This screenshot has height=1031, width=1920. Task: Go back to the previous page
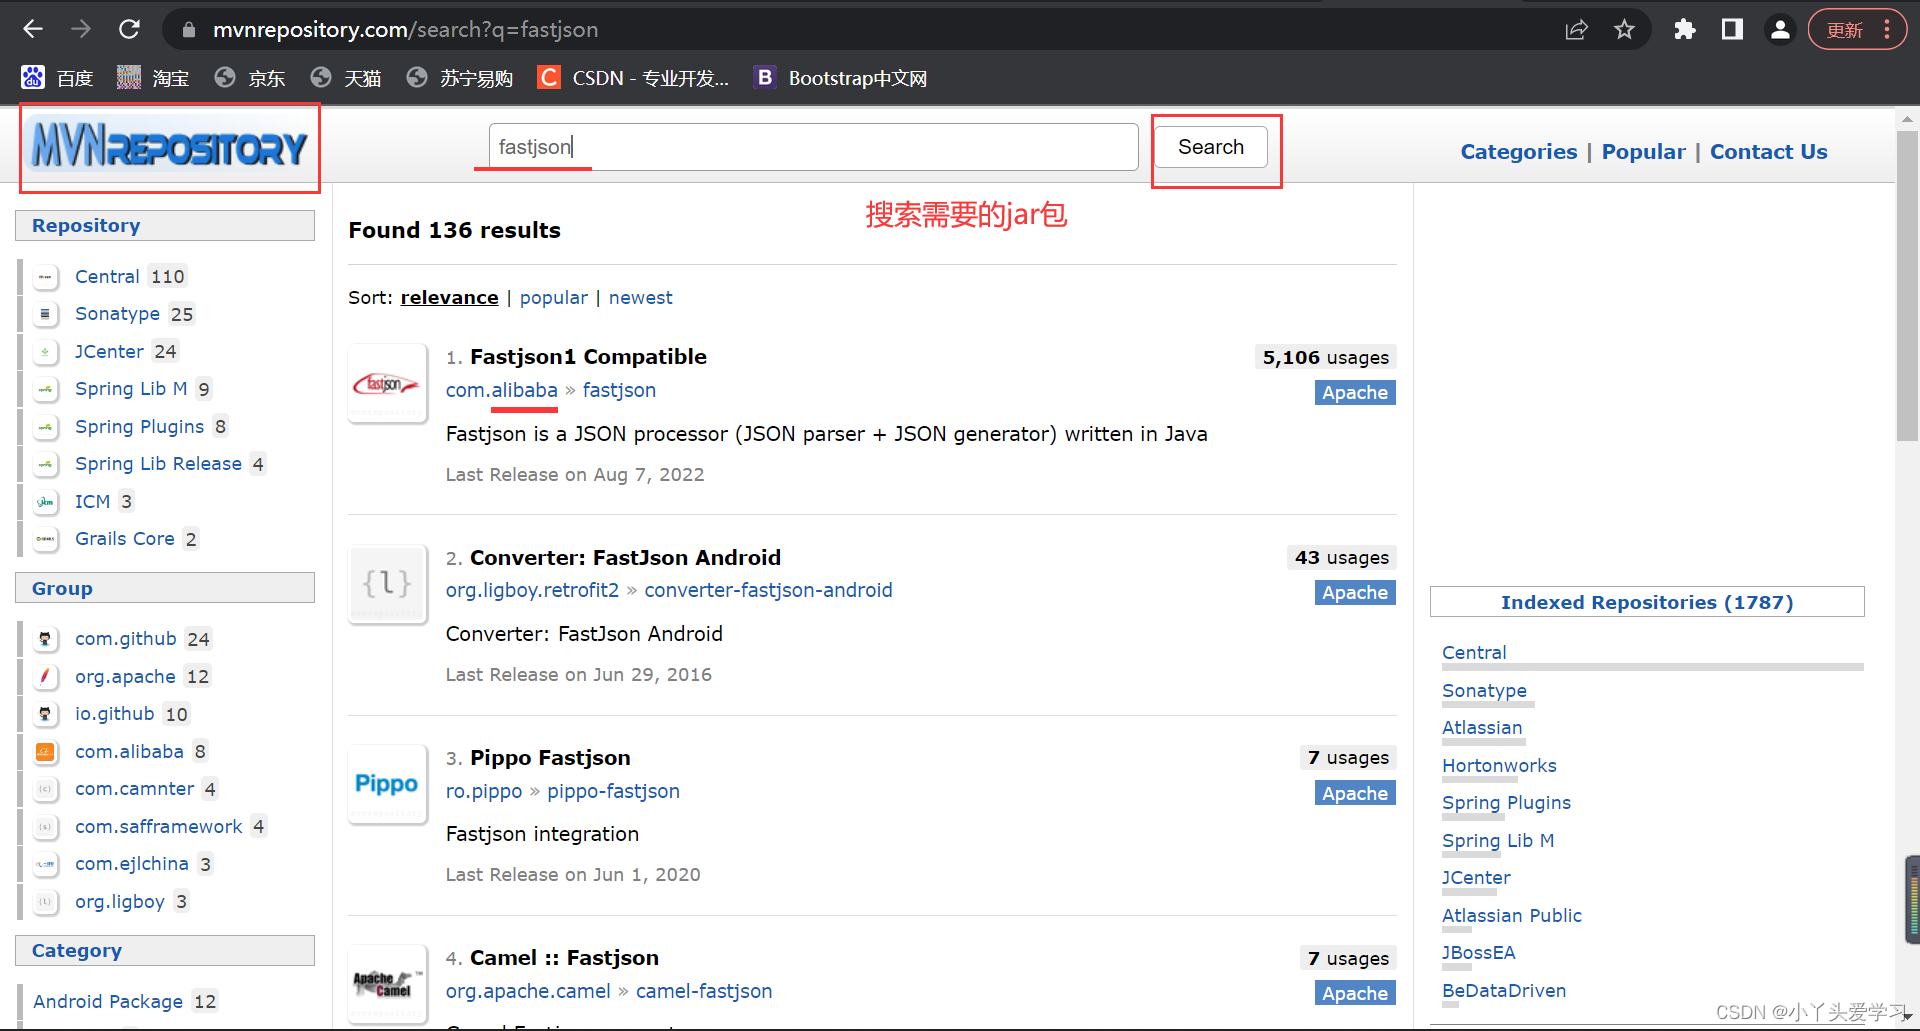33,29
